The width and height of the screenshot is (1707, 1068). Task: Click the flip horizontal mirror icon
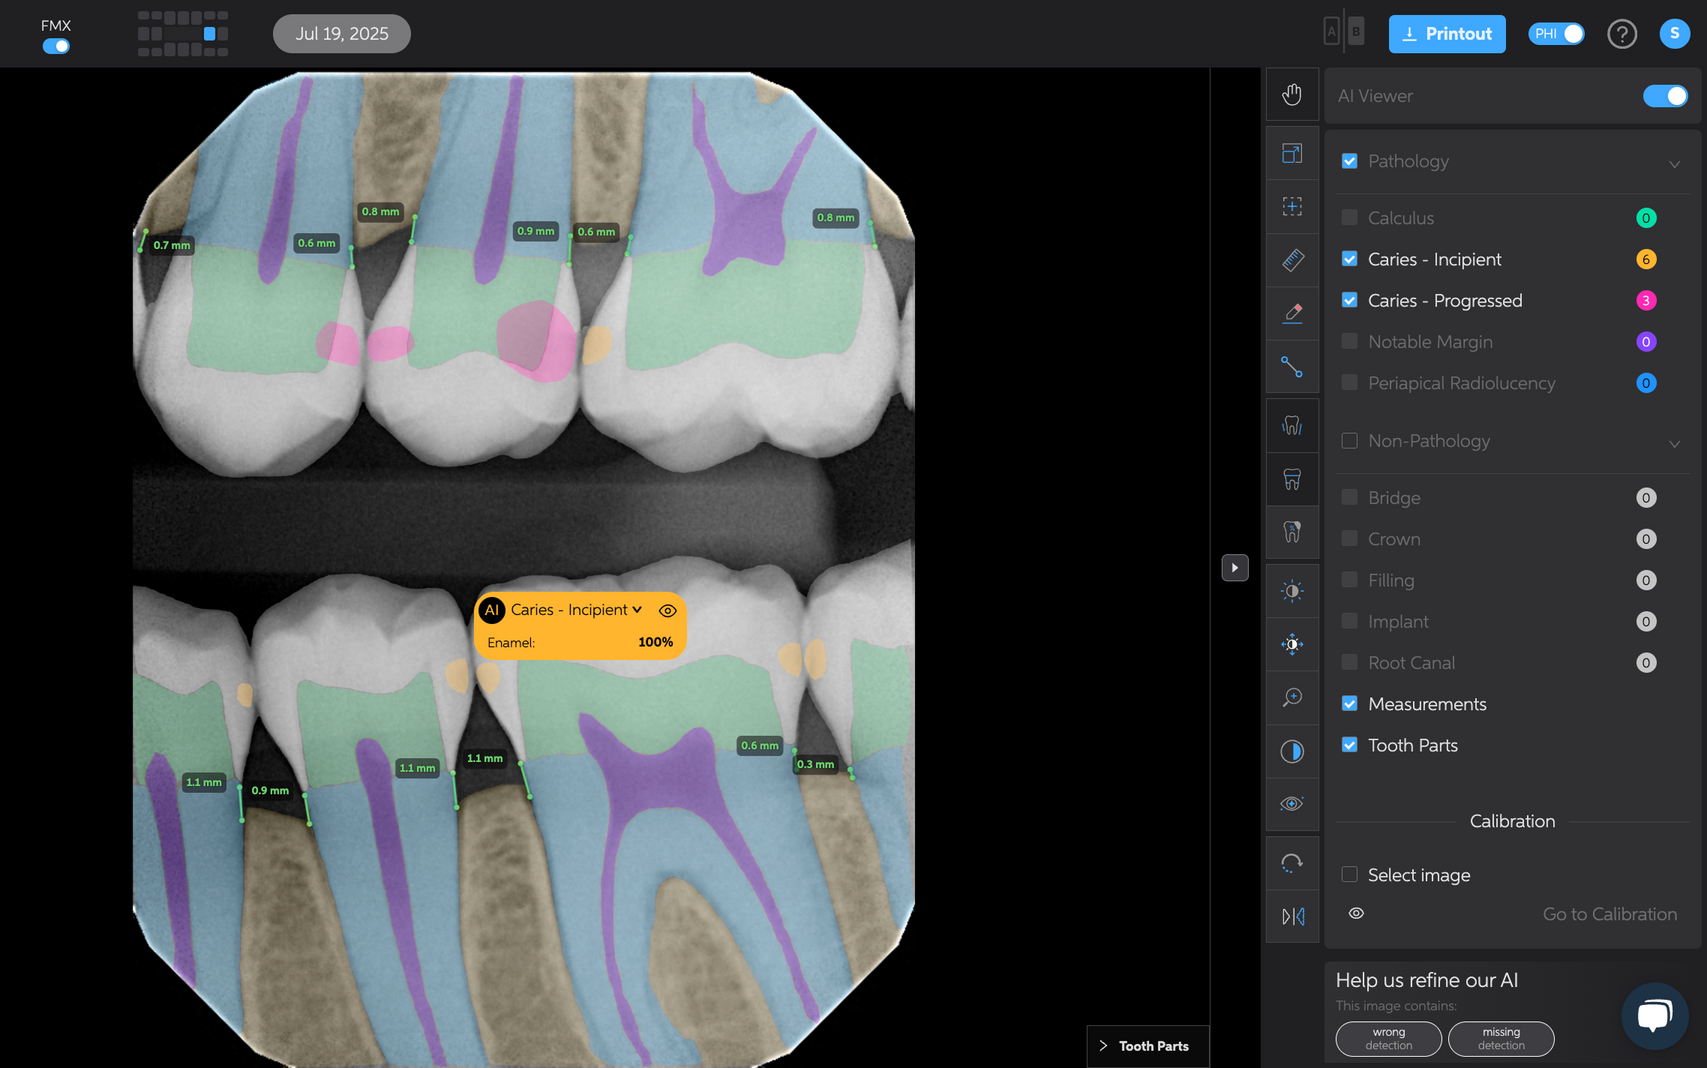tap(1292, 916)
